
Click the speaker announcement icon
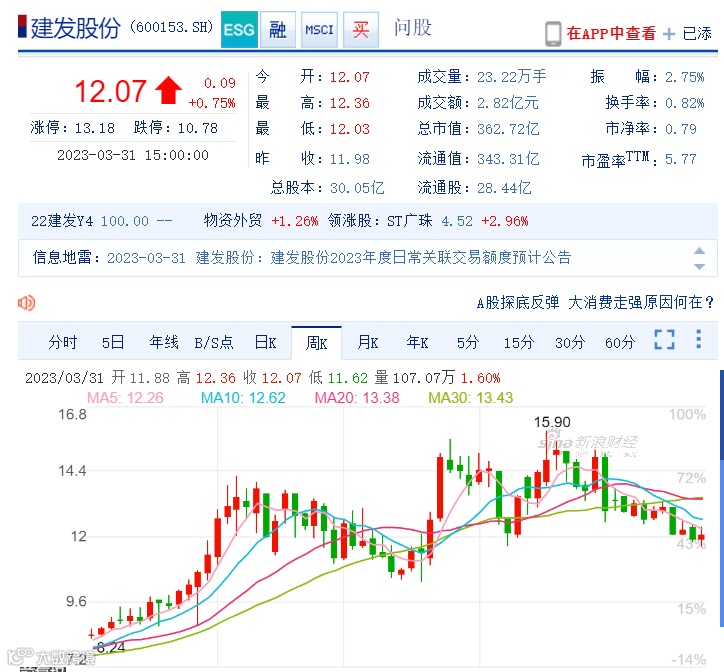(26, 303)
